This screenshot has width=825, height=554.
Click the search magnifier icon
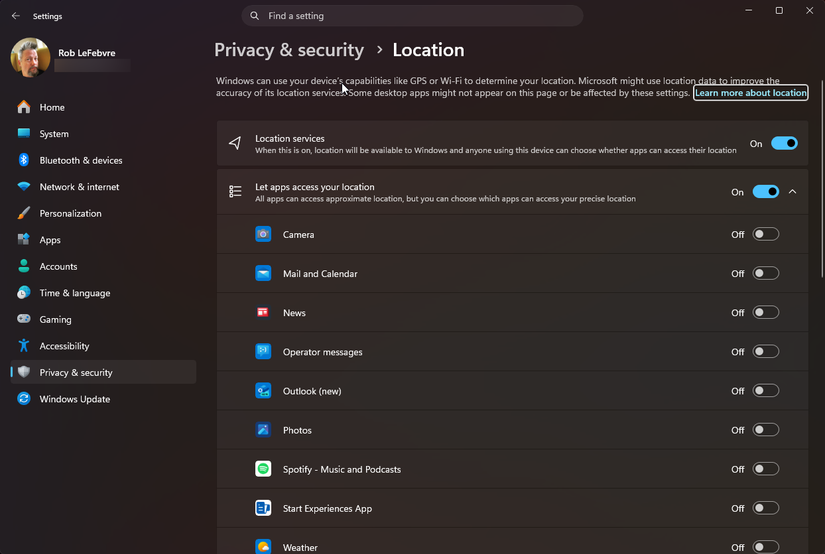click(255, 16)
